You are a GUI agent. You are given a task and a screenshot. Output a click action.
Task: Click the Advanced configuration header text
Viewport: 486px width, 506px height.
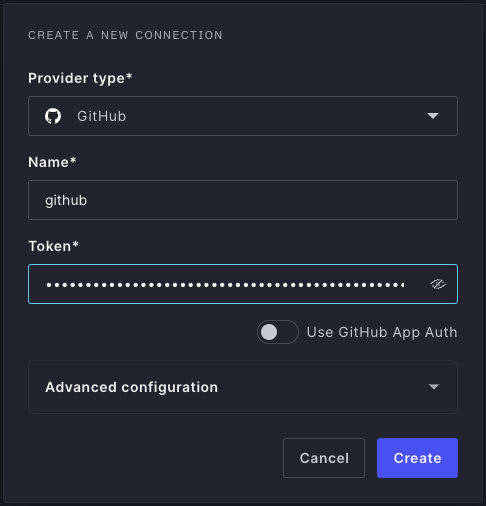131,387
